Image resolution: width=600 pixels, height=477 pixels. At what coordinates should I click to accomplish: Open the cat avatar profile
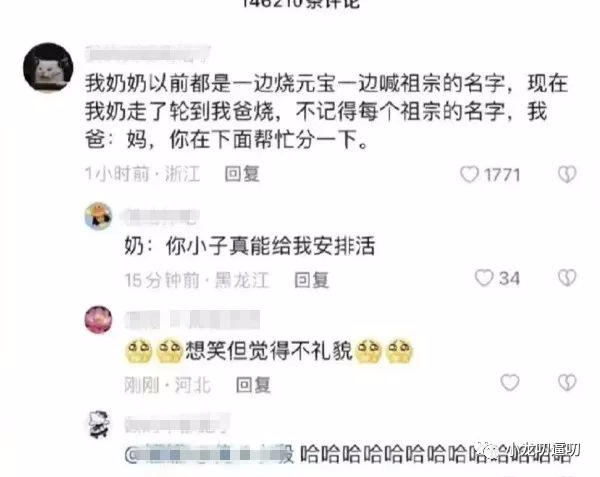[x=48, y=67]
